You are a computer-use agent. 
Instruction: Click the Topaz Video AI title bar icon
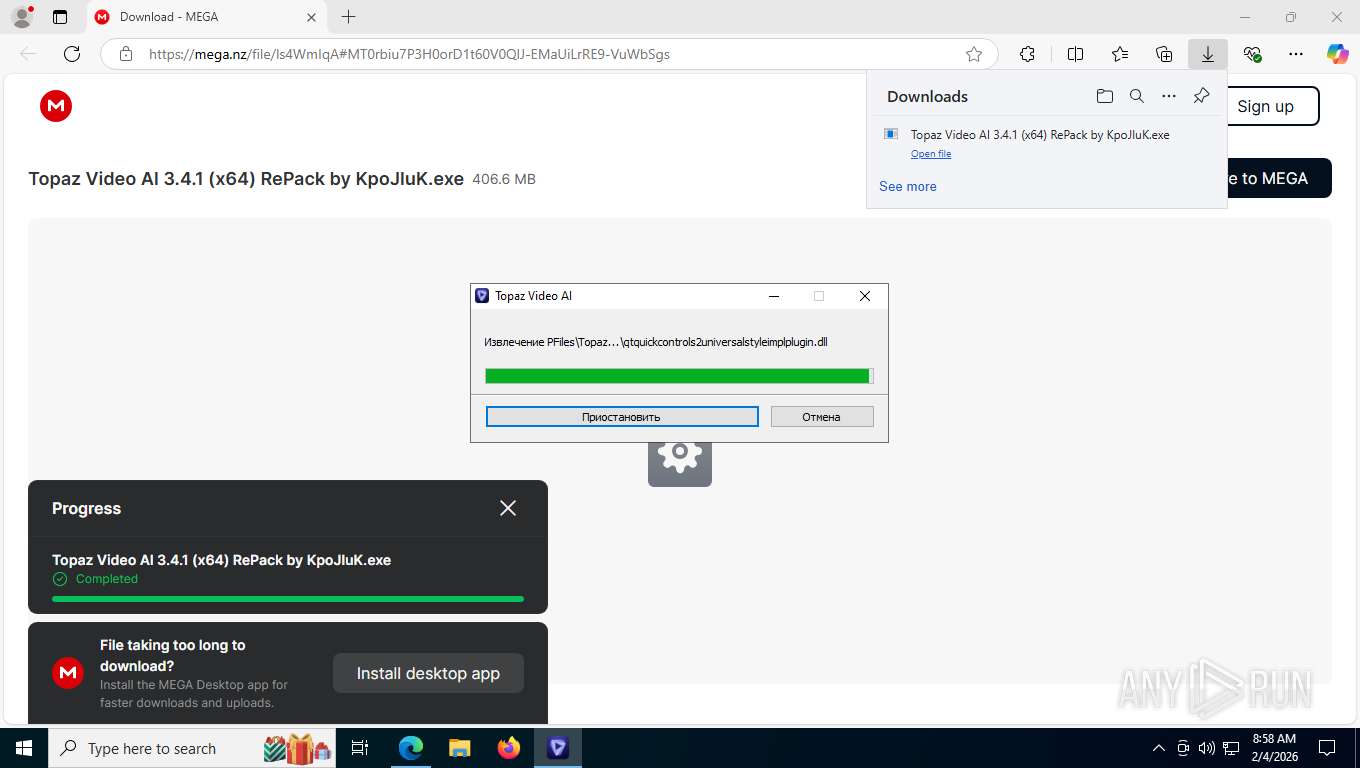click(x=482, y=296)
